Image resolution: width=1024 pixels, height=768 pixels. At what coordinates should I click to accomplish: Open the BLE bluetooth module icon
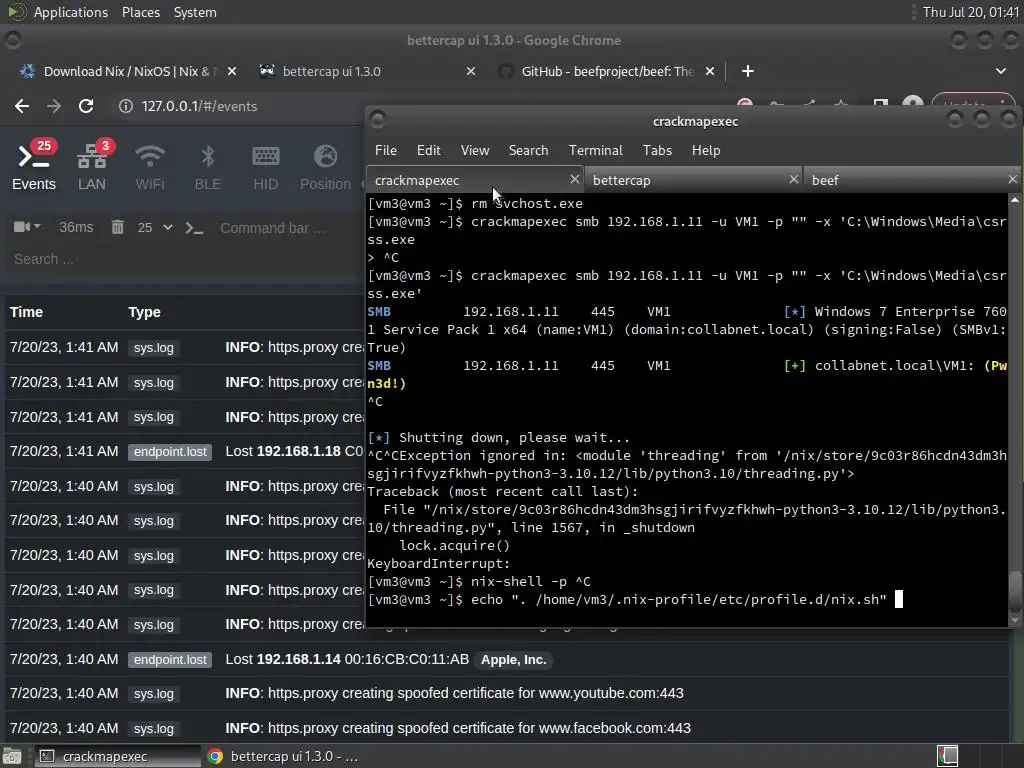click(208, 167)
